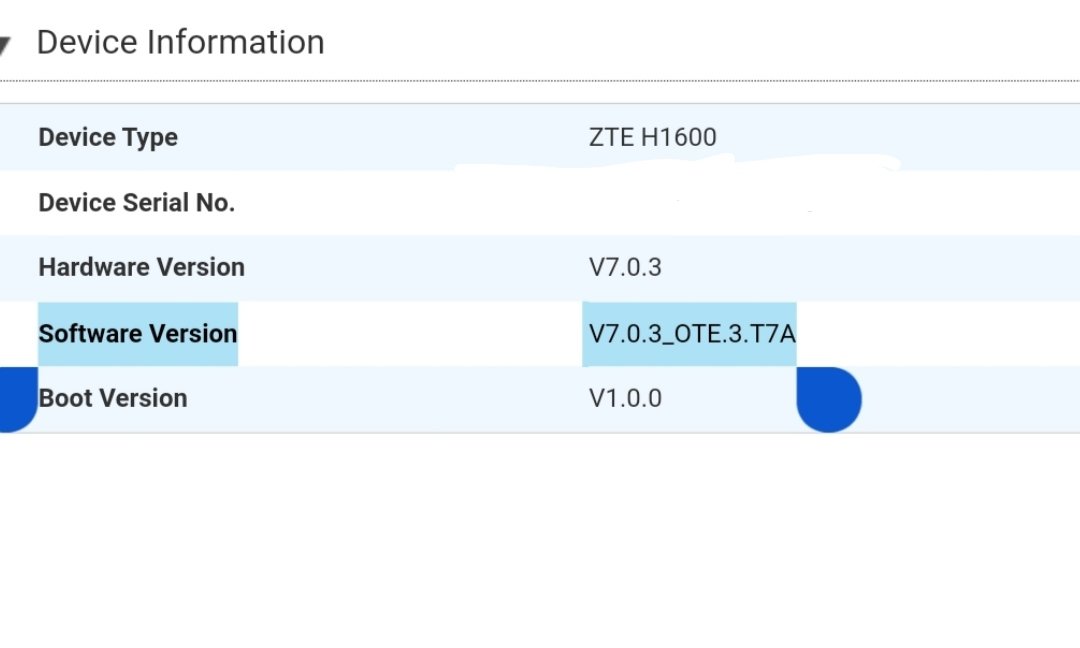Screen dimensions: 1080x648
Task: Click empty space in the Boot Version row
Action: (x=971, y=399)
